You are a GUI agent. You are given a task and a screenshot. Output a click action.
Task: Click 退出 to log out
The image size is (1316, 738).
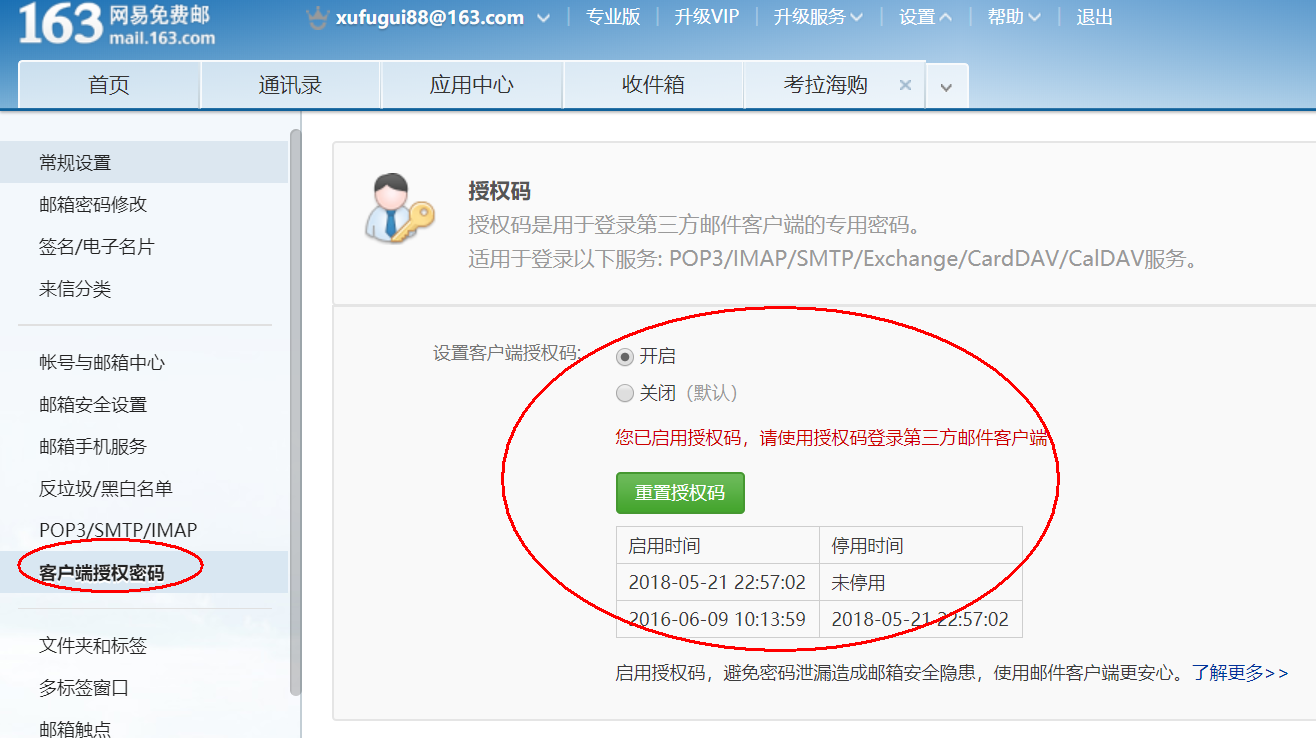pyautogui.click(x=1094, y=17)
